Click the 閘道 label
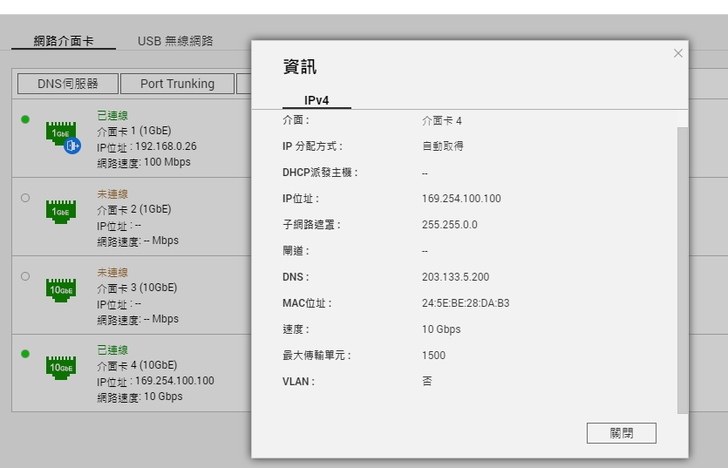728x468 pixels. pos(296,251)
